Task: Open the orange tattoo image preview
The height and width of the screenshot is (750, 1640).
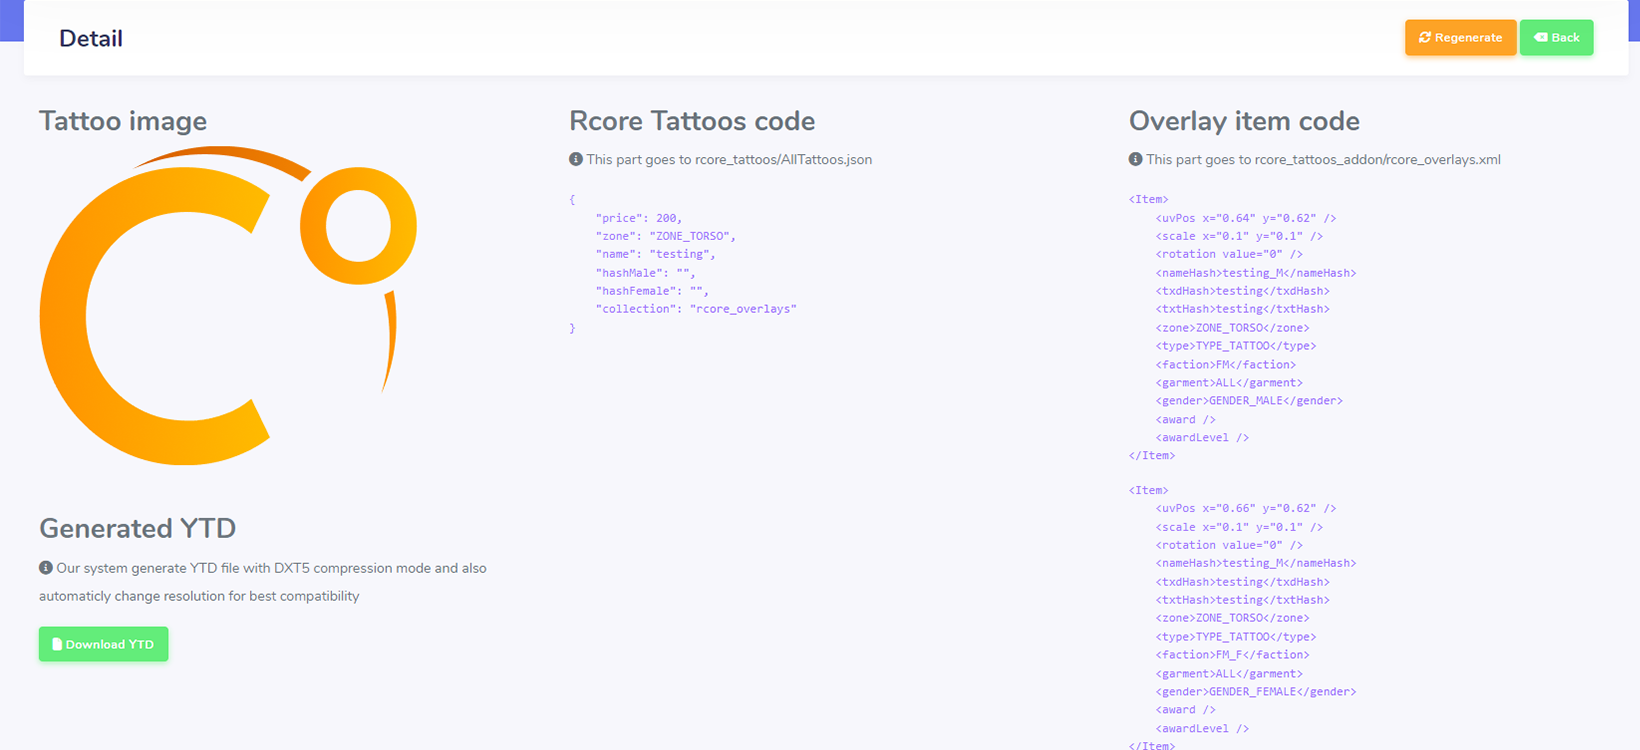Action: [x=228, y=305]
